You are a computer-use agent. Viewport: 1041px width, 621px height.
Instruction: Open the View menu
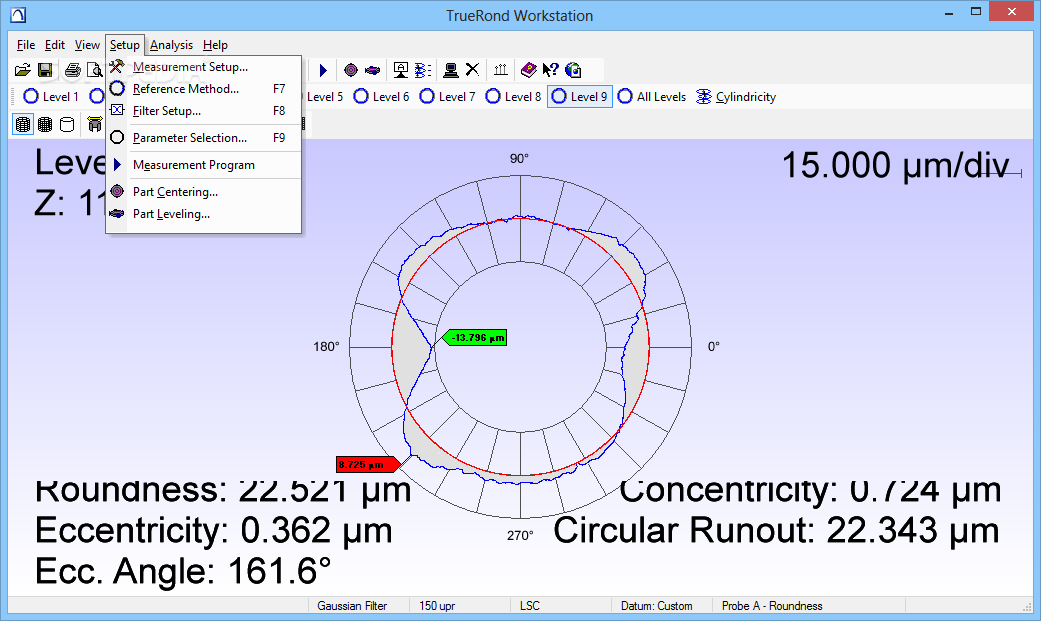[87, 45]
